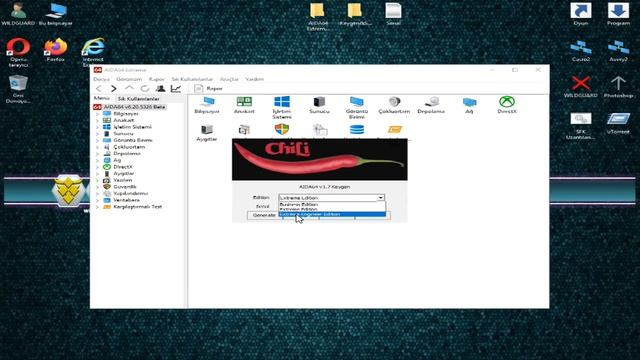Select Yapılandırma in the tree
Image resolution: width=640 pixels, height=360 pixels.
coord(131,193)
